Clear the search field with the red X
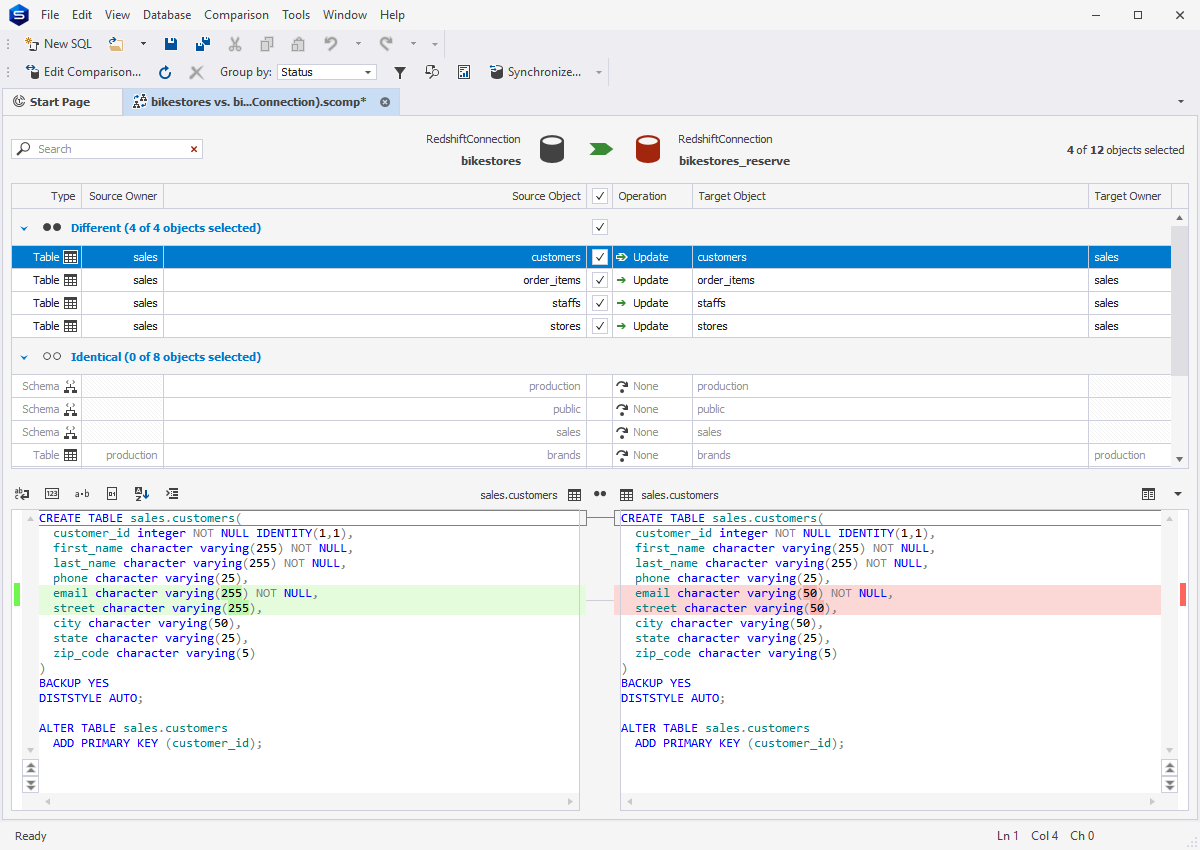The image size is (1200, 850). (194, 149)
